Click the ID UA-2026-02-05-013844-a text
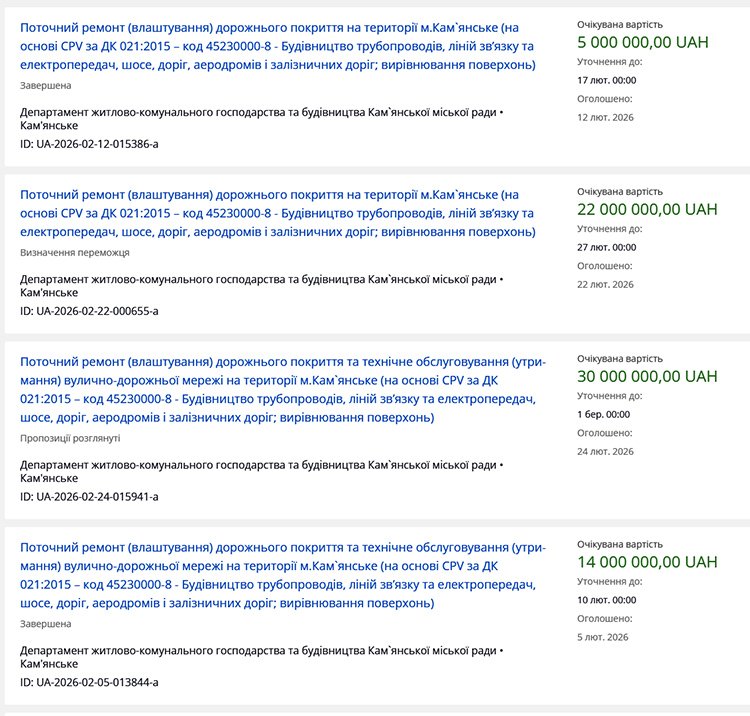Viewport: 750px width, 716px height. point(89,682)
